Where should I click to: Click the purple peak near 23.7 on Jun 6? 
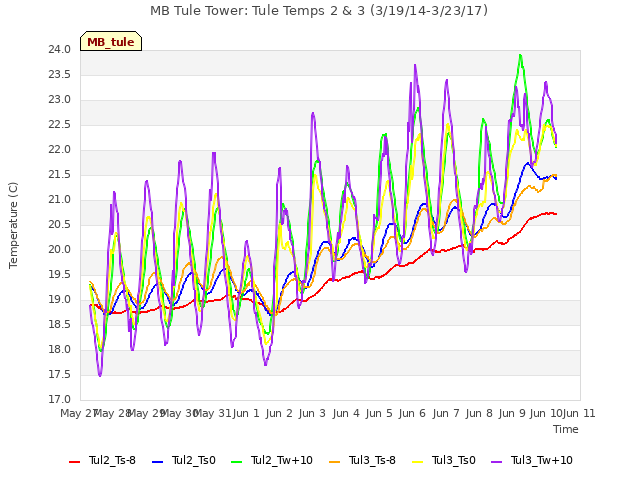pyautogui.click(x=415, y=65)
